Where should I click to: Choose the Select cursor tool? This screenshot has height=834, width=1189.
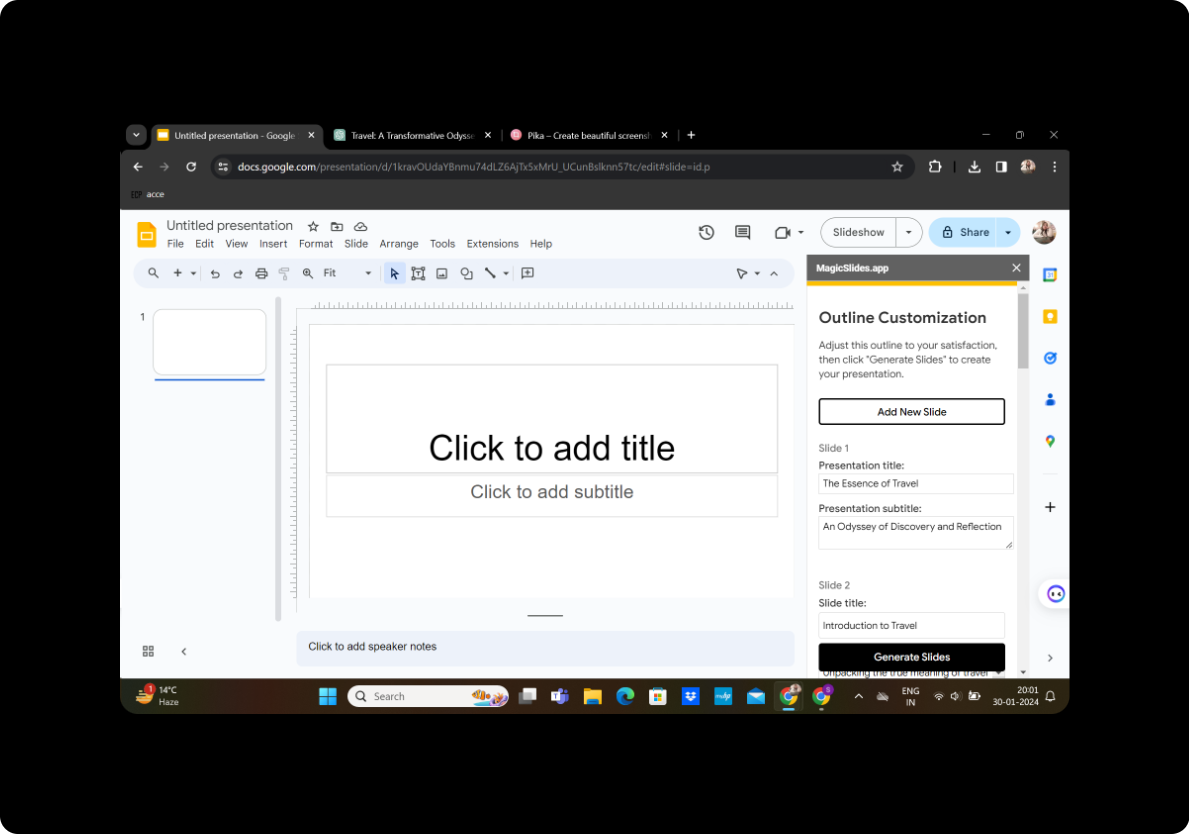pos(394,274)
